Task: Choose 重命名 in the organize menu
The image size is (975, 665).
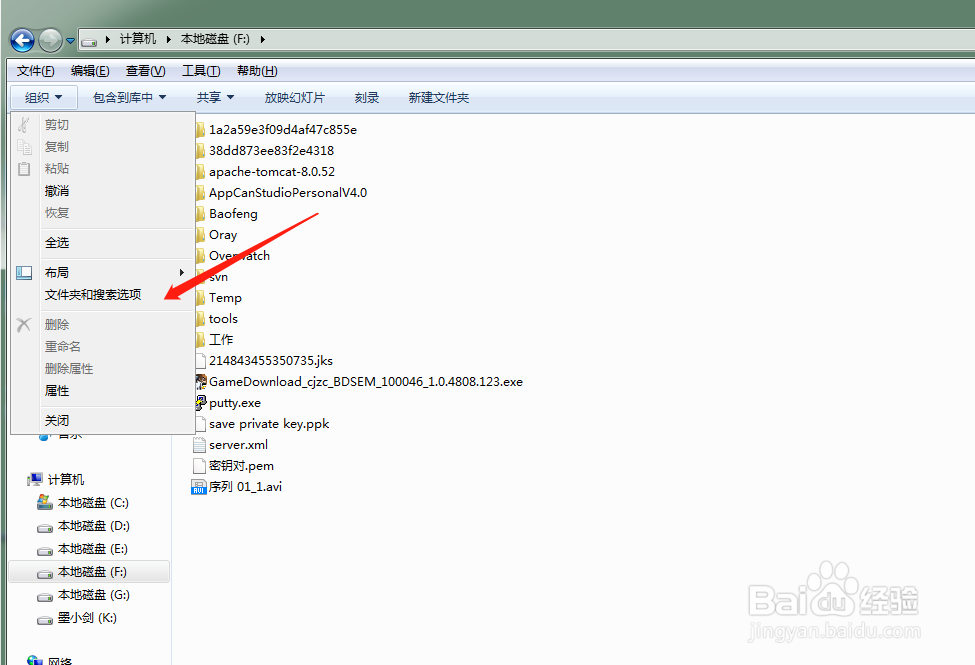Action: click(x=103, y=346)
